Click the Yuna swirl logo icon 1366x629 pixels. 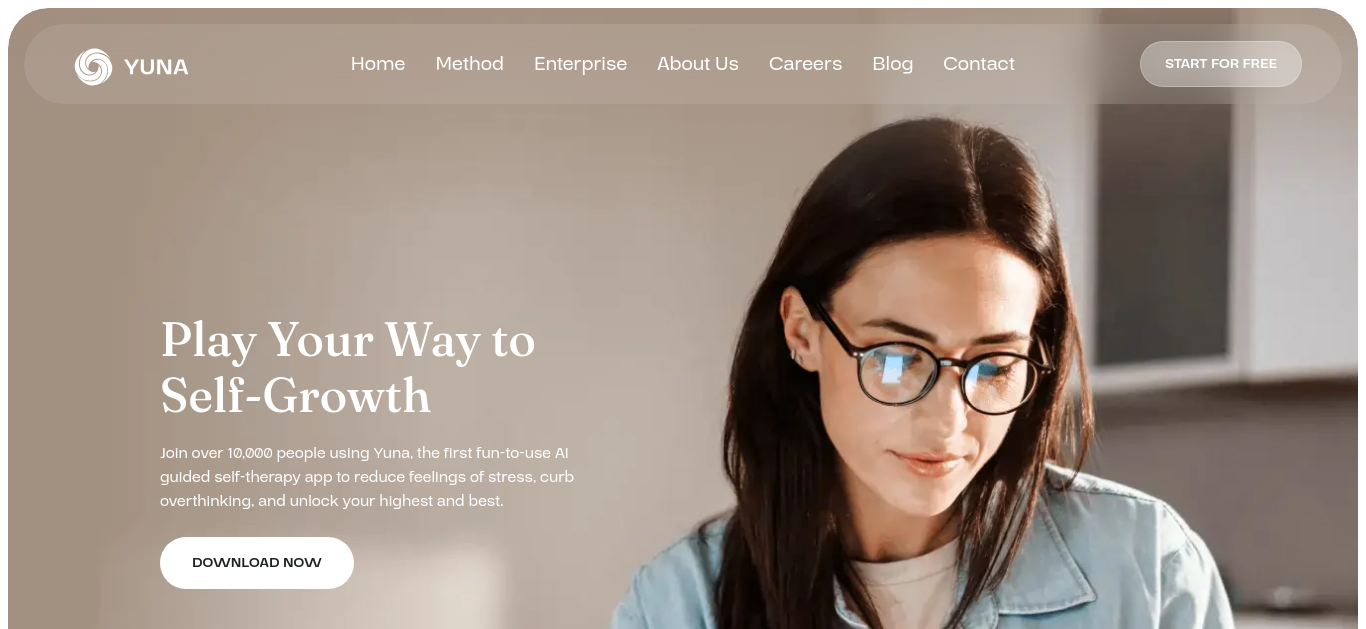(x=93, y=67)
